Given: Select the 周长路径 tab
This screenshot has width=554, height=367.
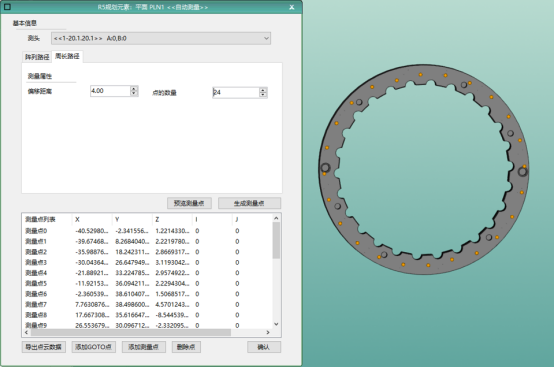Looking at the screenshot, I should pos(67,56).
